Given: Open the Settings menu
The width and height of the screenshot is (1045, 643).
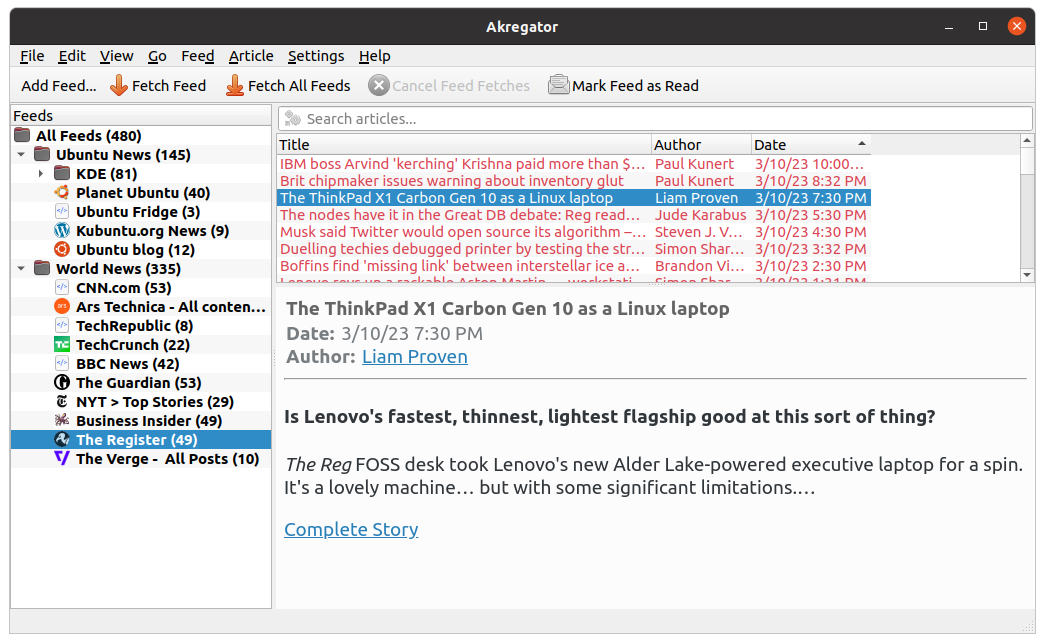Looking at the screenshot, I should [316, 56].
